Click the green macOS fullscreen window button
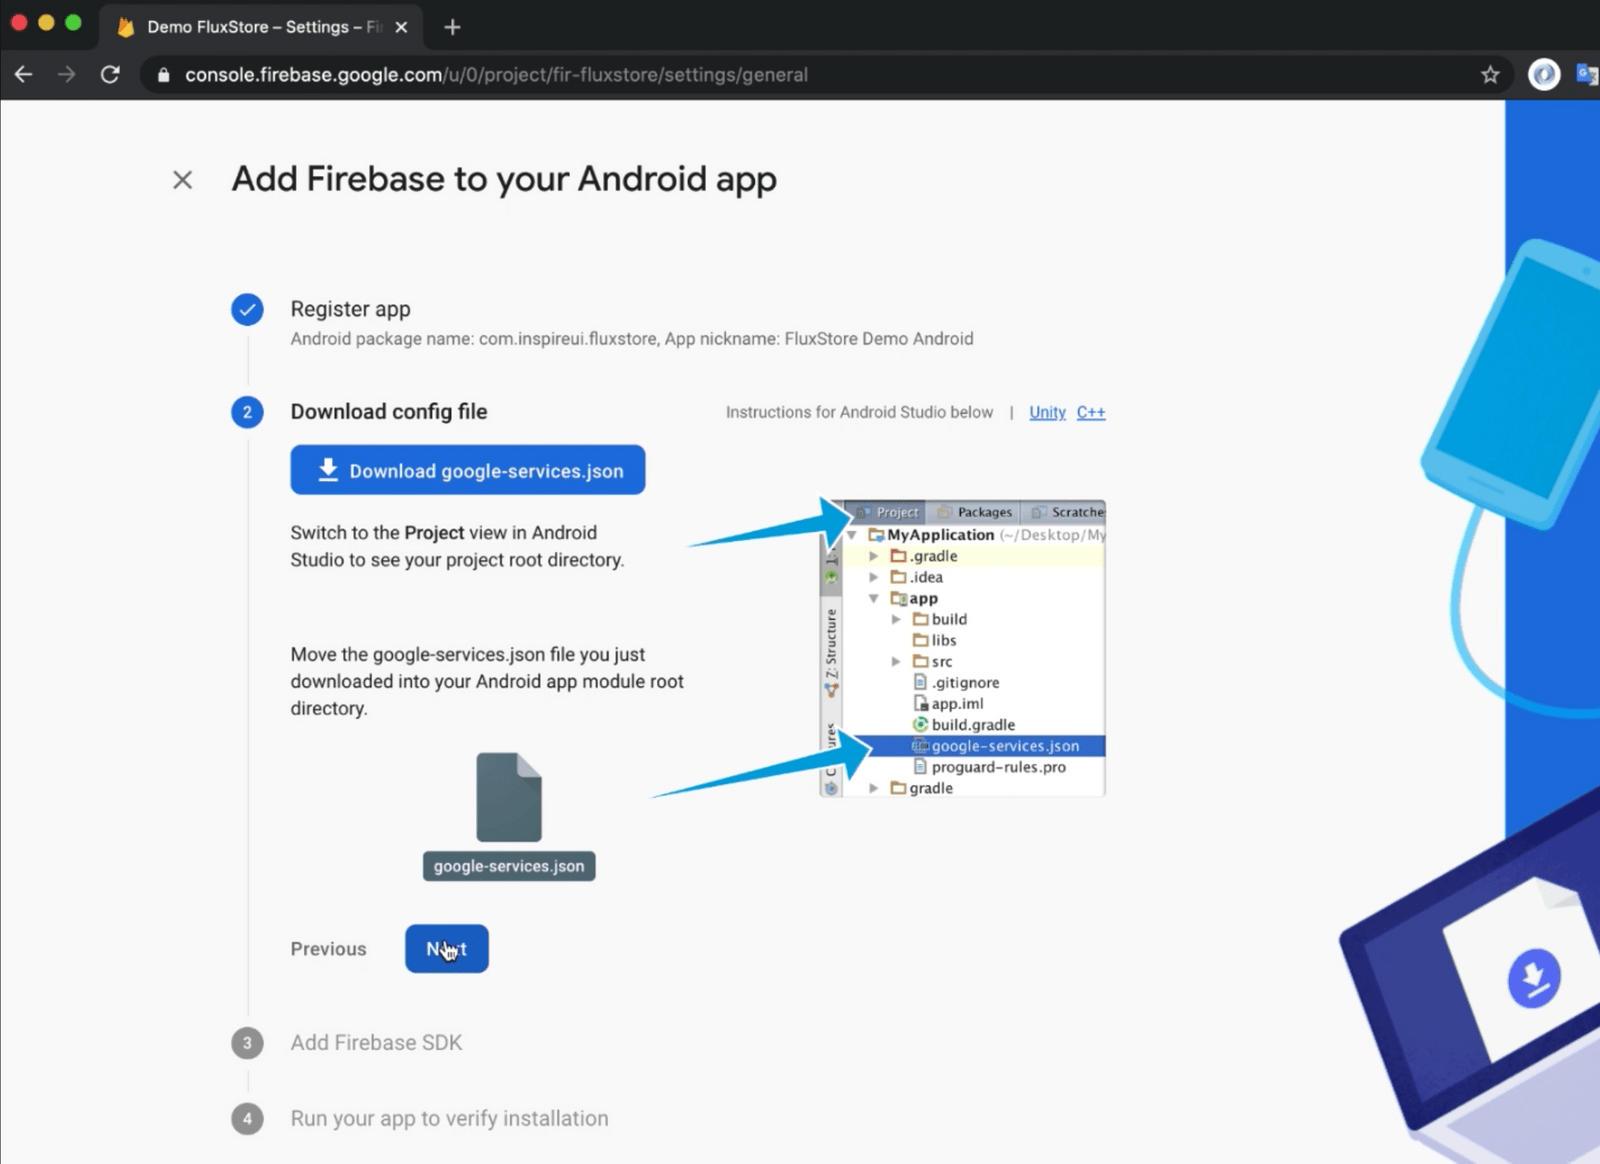1600x1164 pixels. (73, 23)
